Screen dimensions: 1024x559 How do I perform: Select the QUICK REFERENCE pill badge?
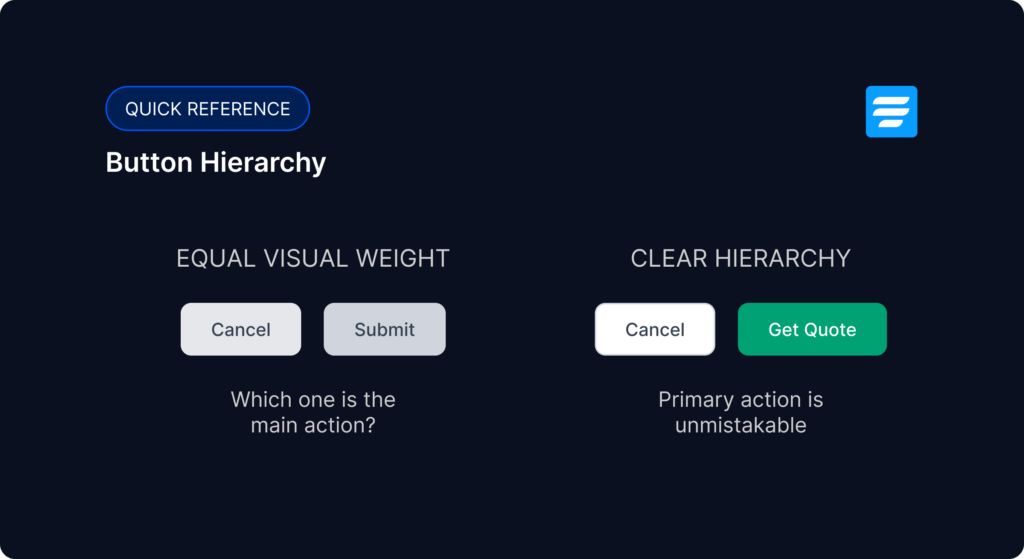pyautogui.click(x=208, y=108)
